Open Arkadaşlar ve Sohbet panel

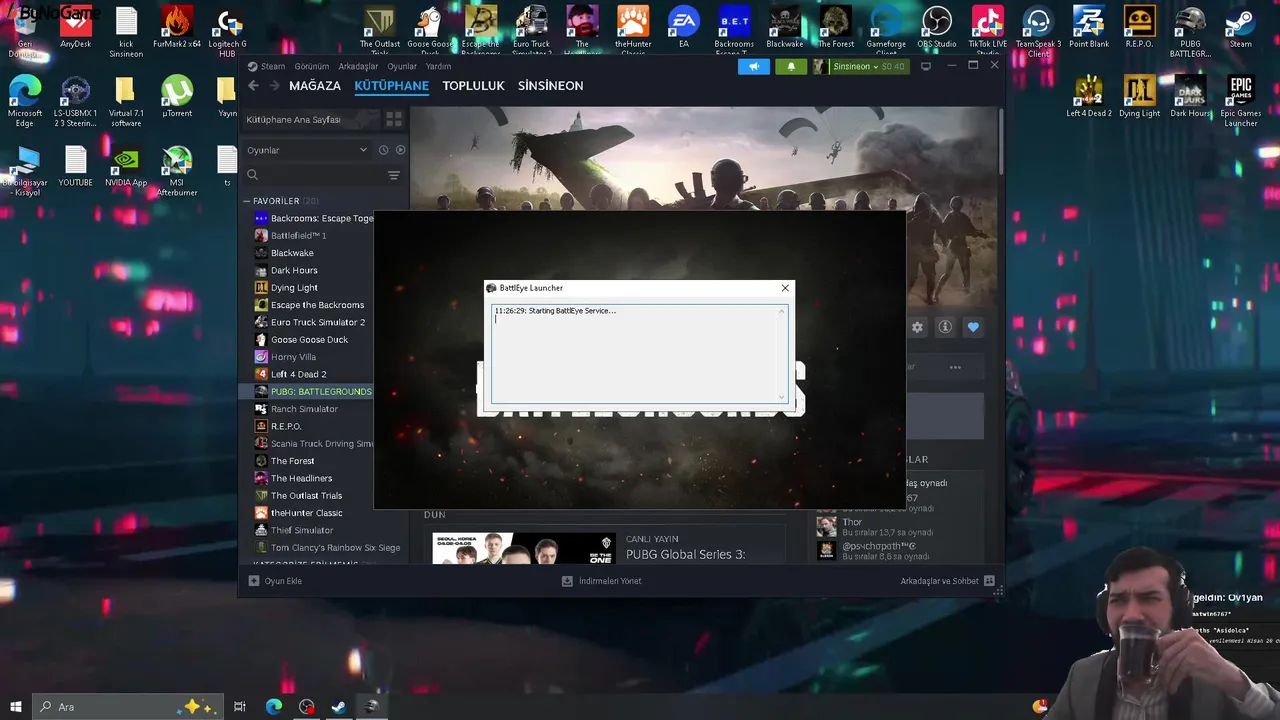[x=947, y=581]
